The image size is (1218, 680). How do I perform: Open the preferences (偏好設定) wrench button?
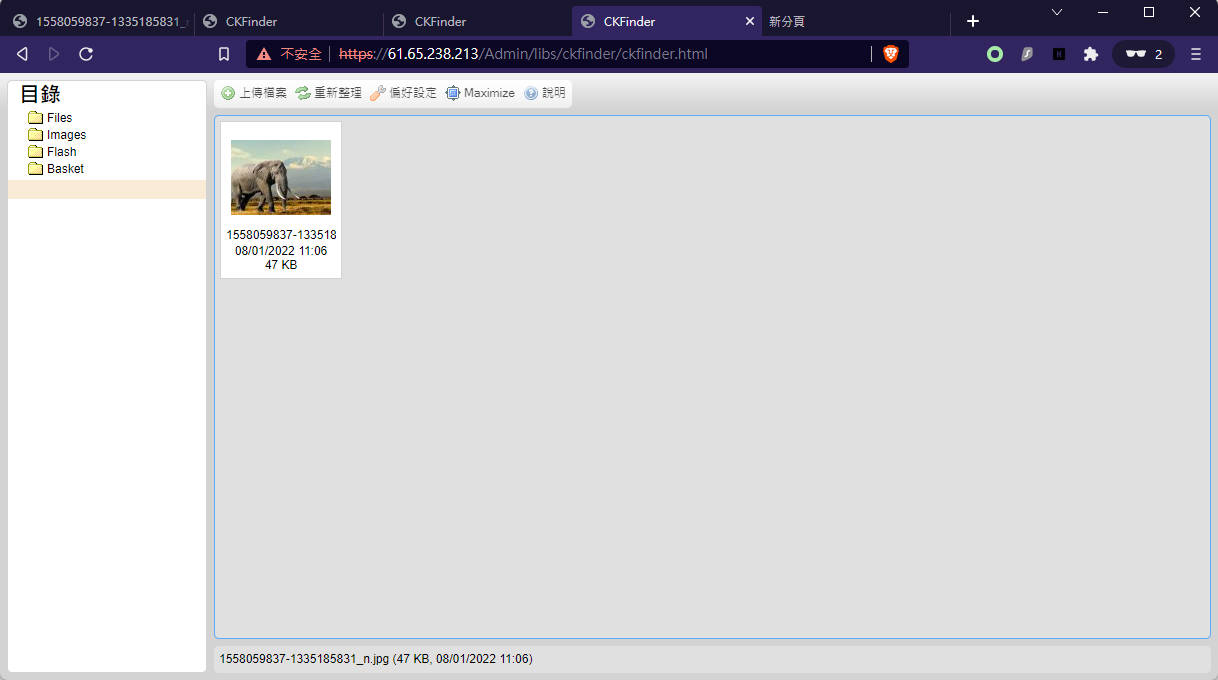pos(404,93)
